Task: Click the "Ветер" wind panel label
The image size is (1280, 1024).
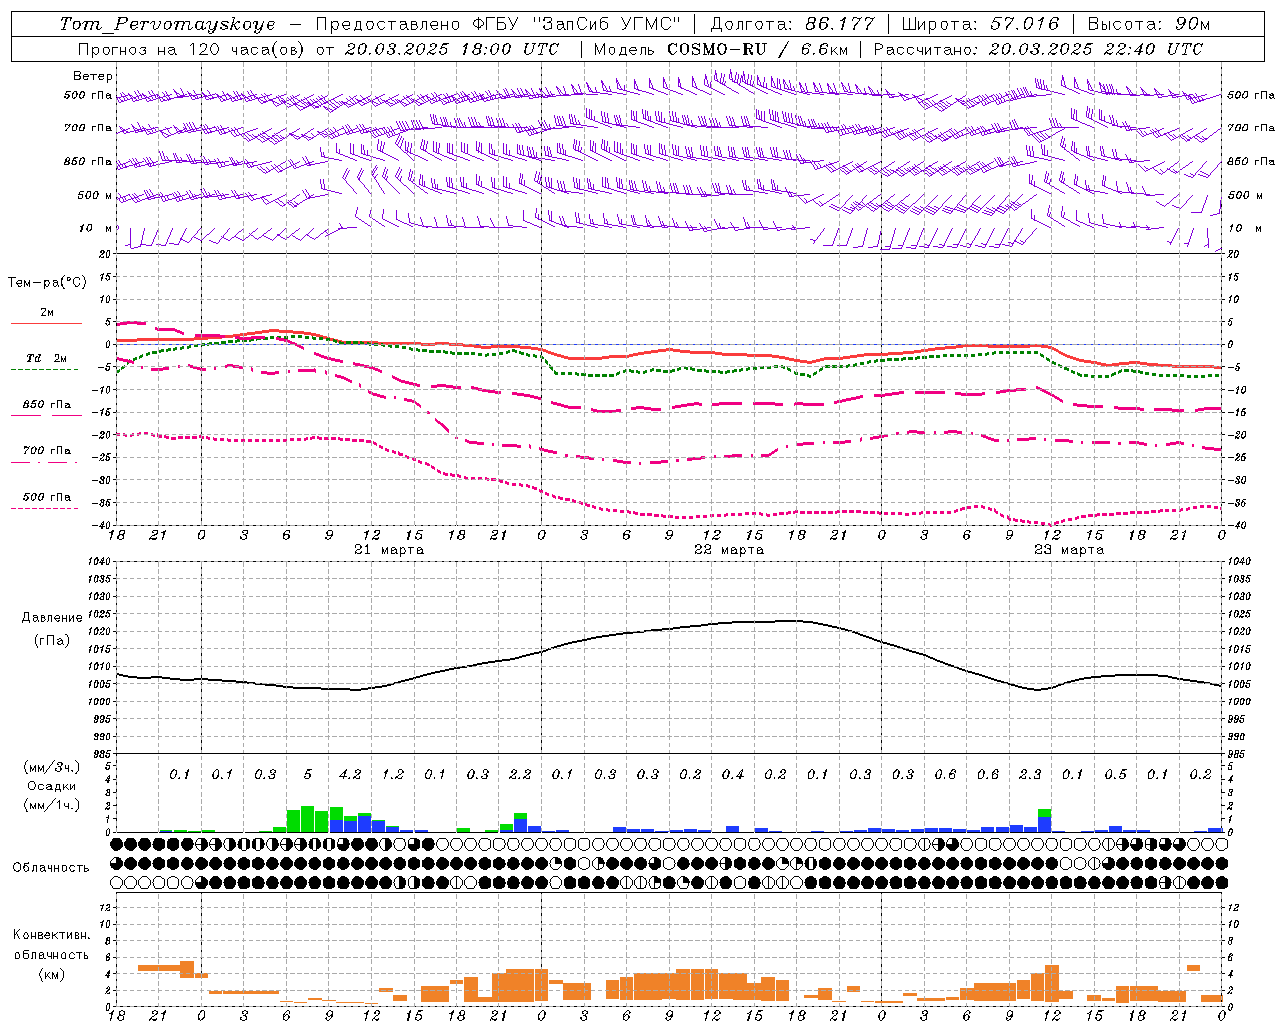Action: 93,76
